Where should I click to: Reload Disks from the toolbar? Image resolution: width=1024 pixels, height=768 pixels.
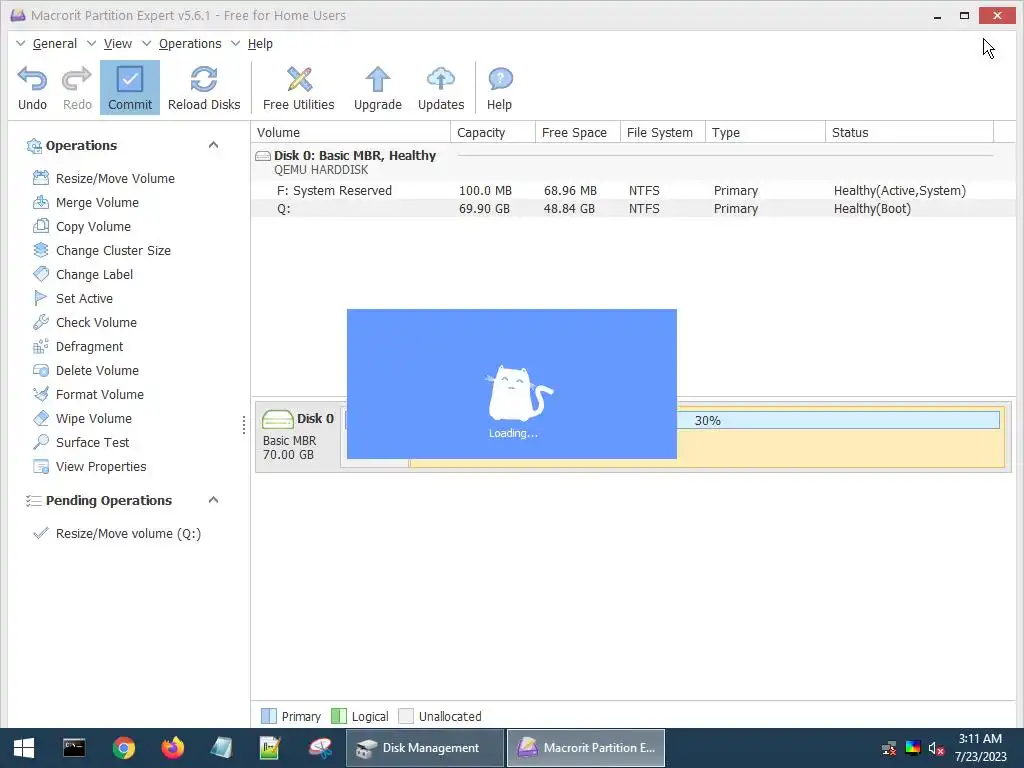tap(204, 88)
